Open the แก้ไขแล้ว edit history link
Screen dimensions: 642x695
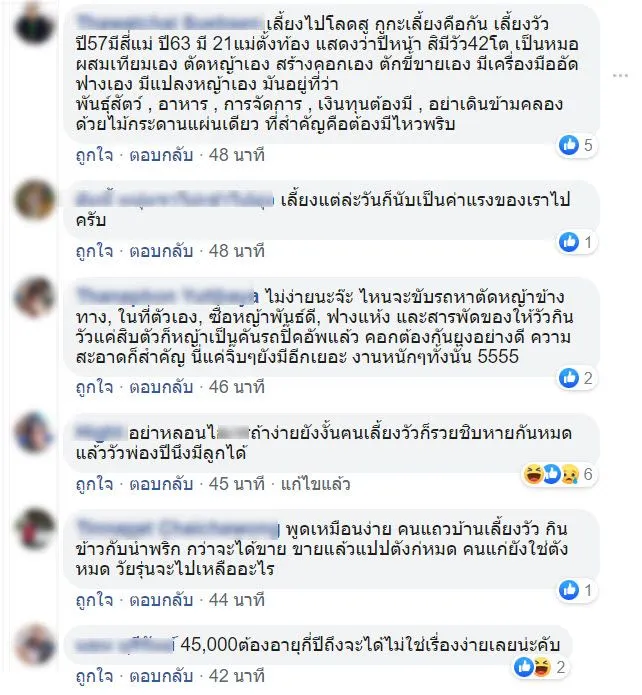tap(315, 484)
